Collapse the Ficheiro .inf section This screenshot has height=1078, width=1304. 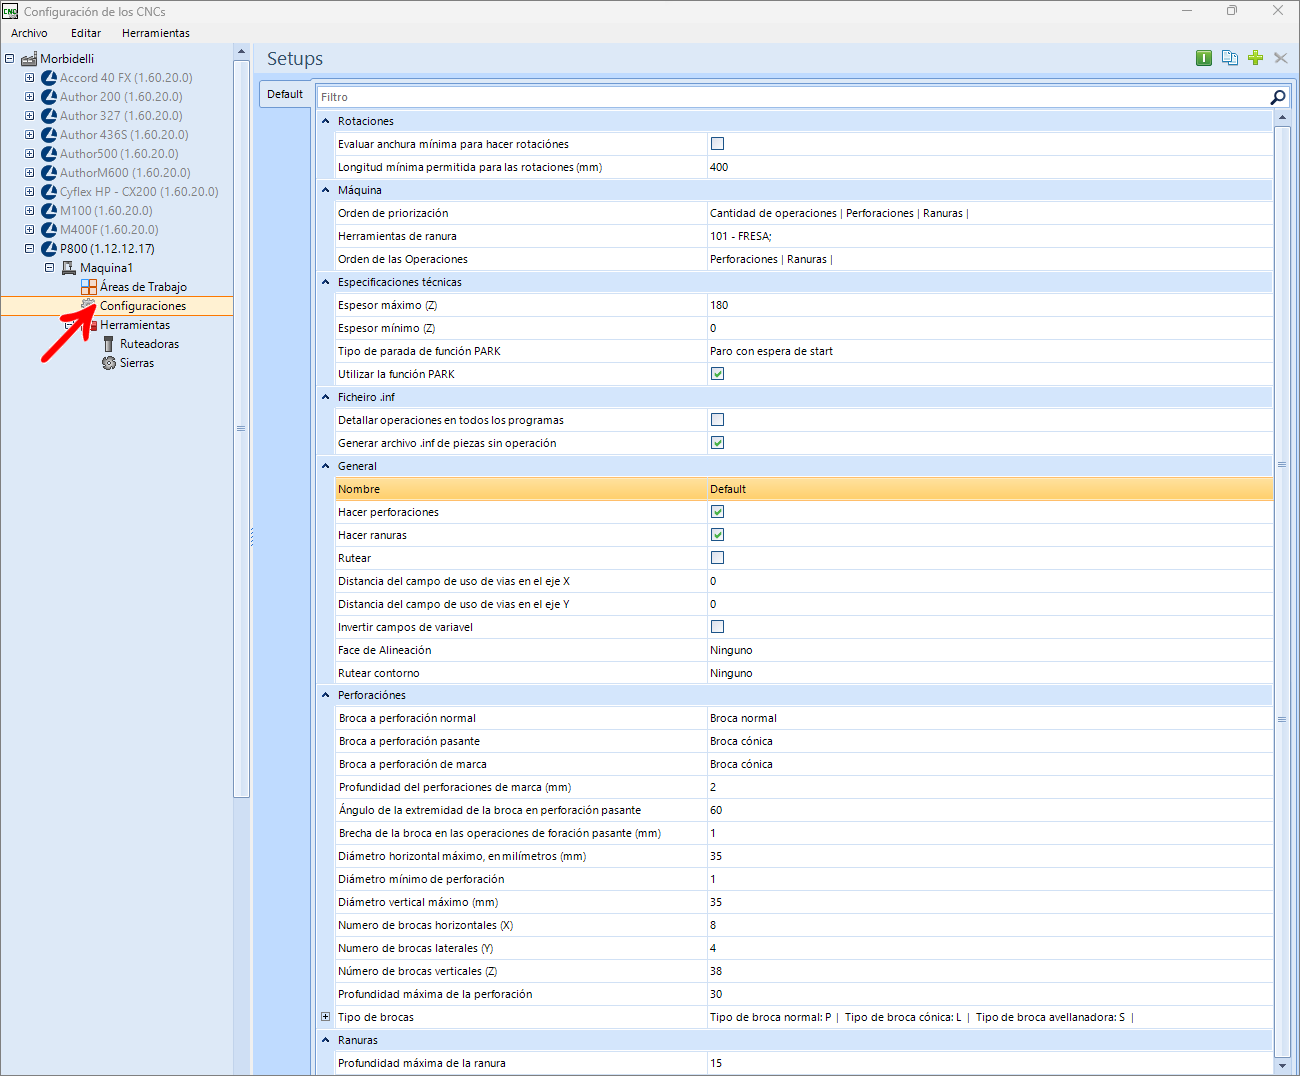click(326, 397)
